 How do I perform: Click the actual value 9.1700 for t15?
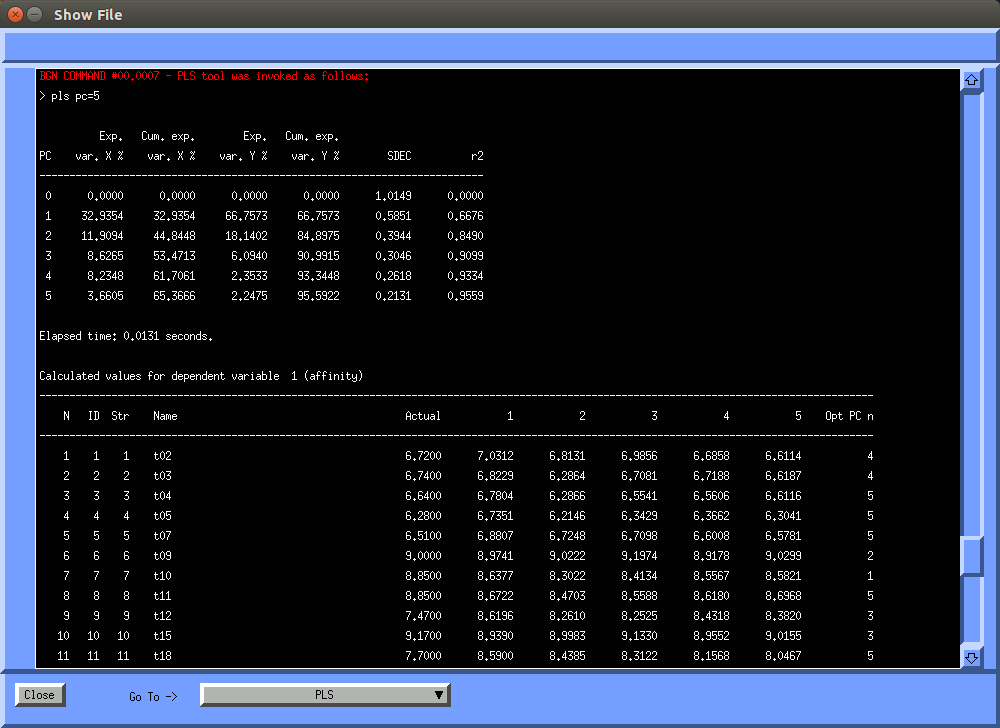pos(422,636)
